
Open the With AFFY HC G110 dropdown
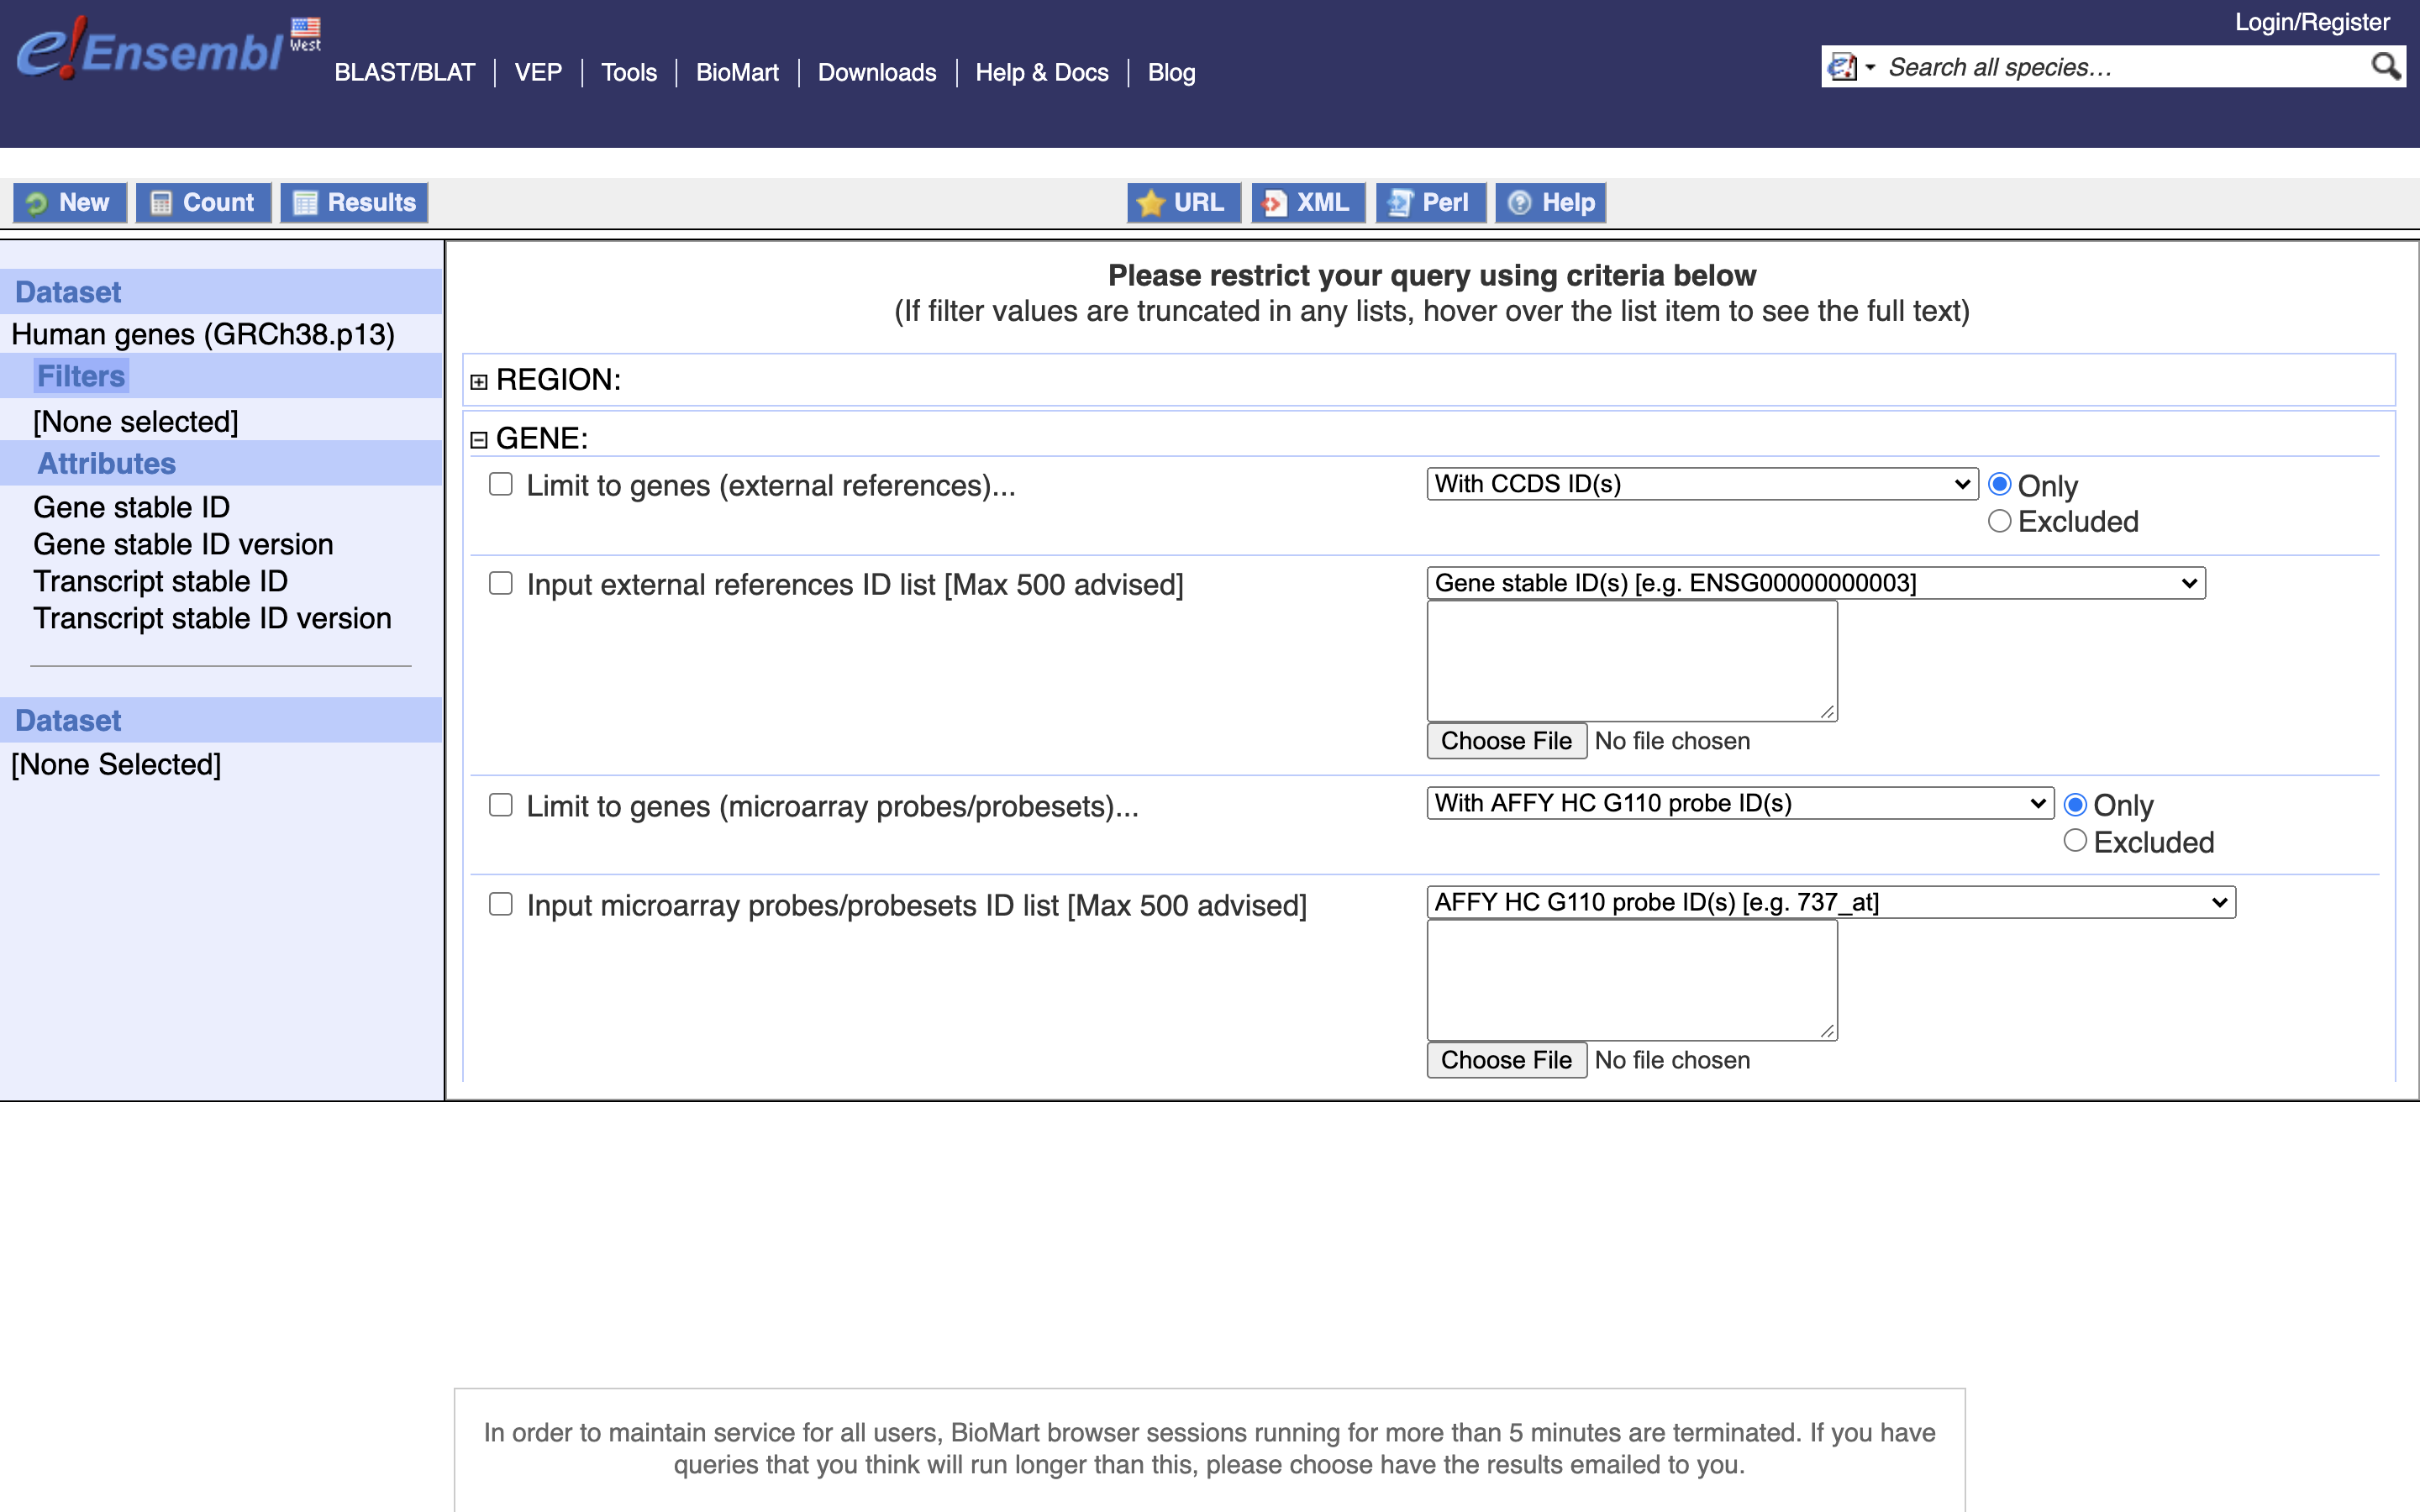click(x=1740, y=803)
